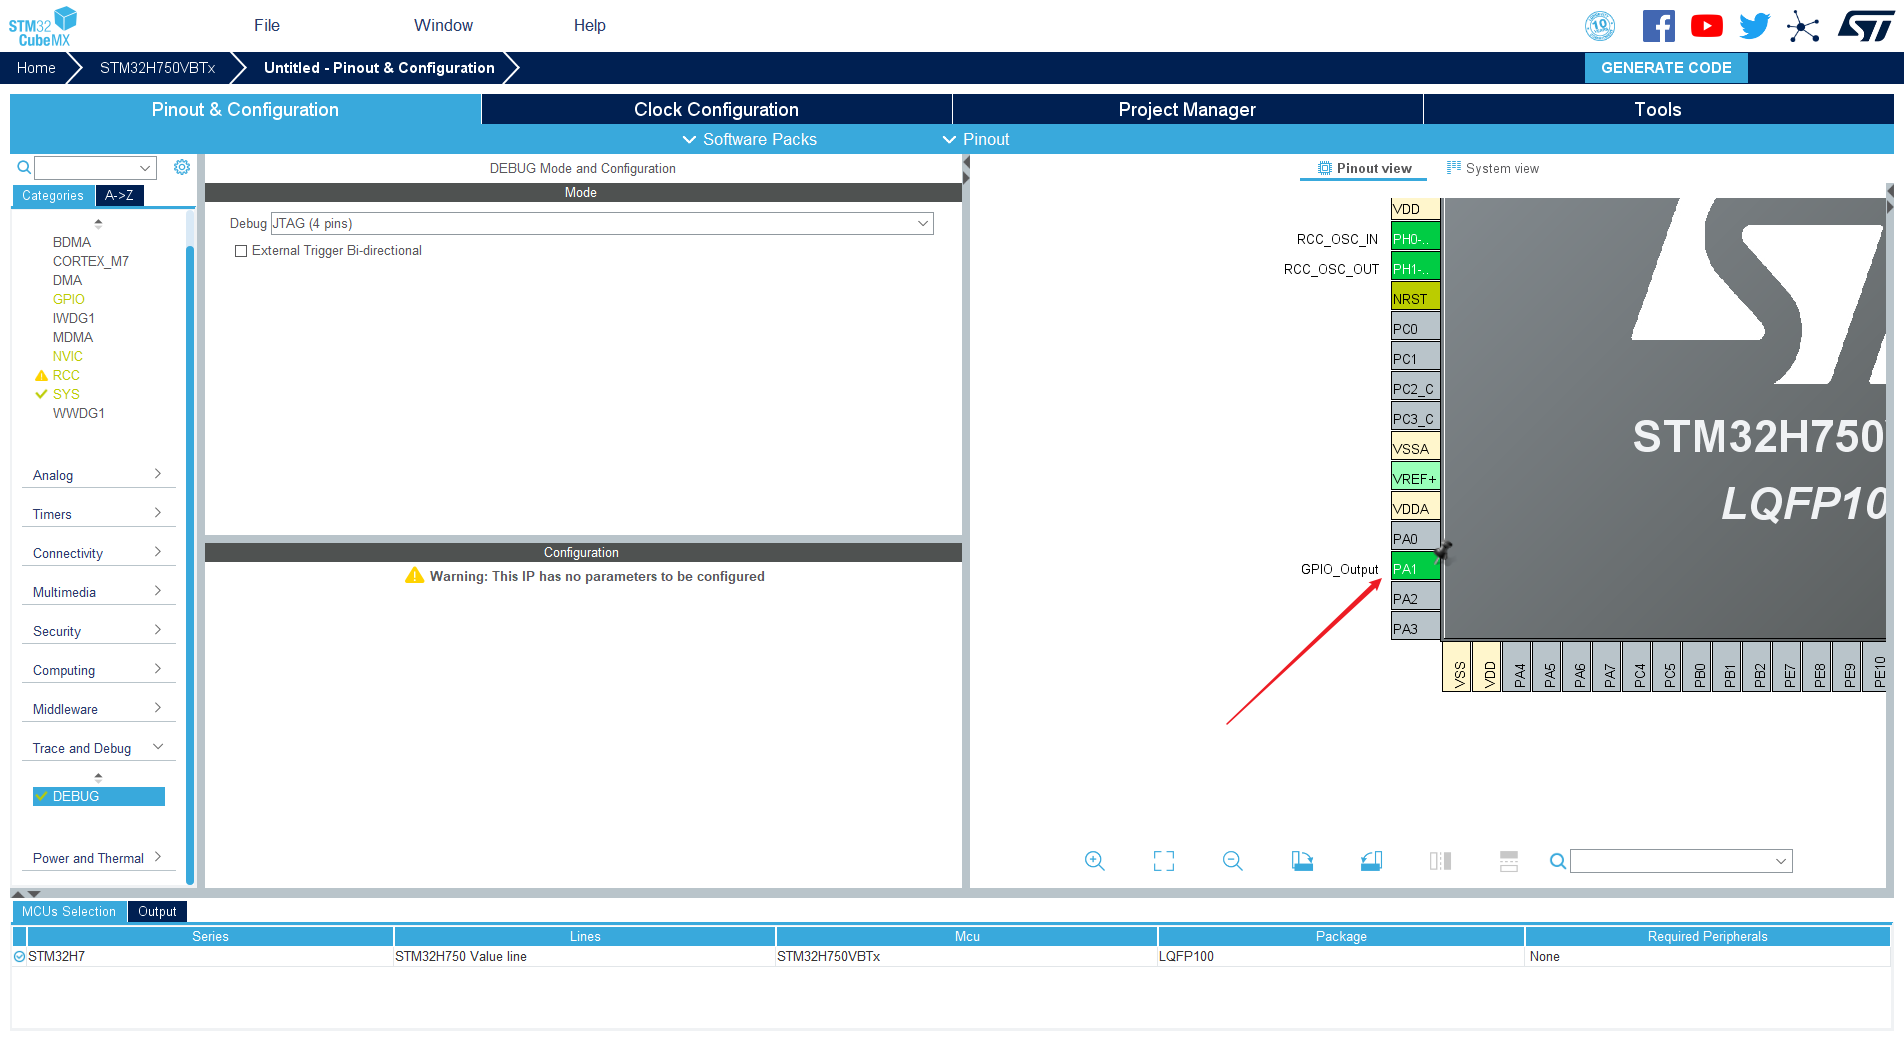1904x1041 pixels.
Task: Collapse the Trace and Debug category
Action: point(98,748)
